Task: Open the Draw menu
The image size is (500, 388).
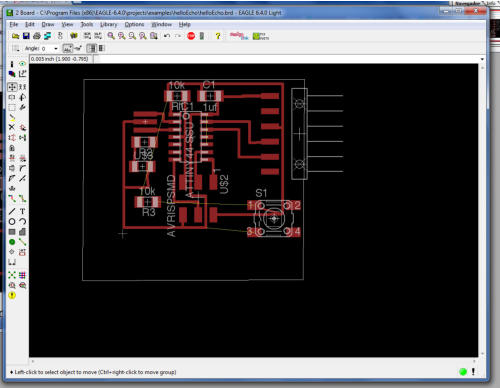Action: [x=48, y=24]
